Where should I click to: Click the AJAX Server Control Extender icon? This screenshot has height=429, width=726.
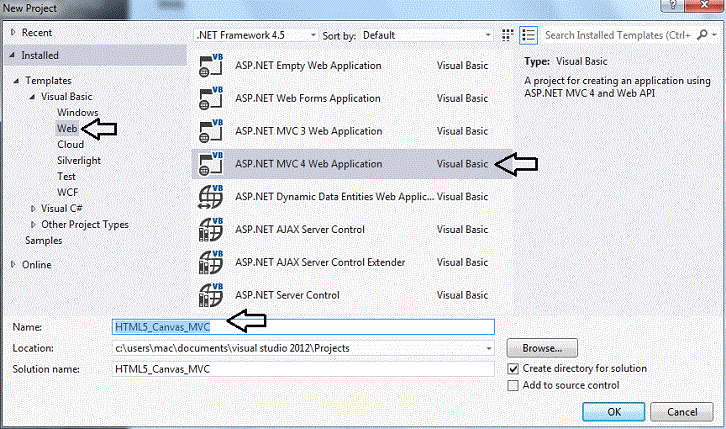[211, 262]
